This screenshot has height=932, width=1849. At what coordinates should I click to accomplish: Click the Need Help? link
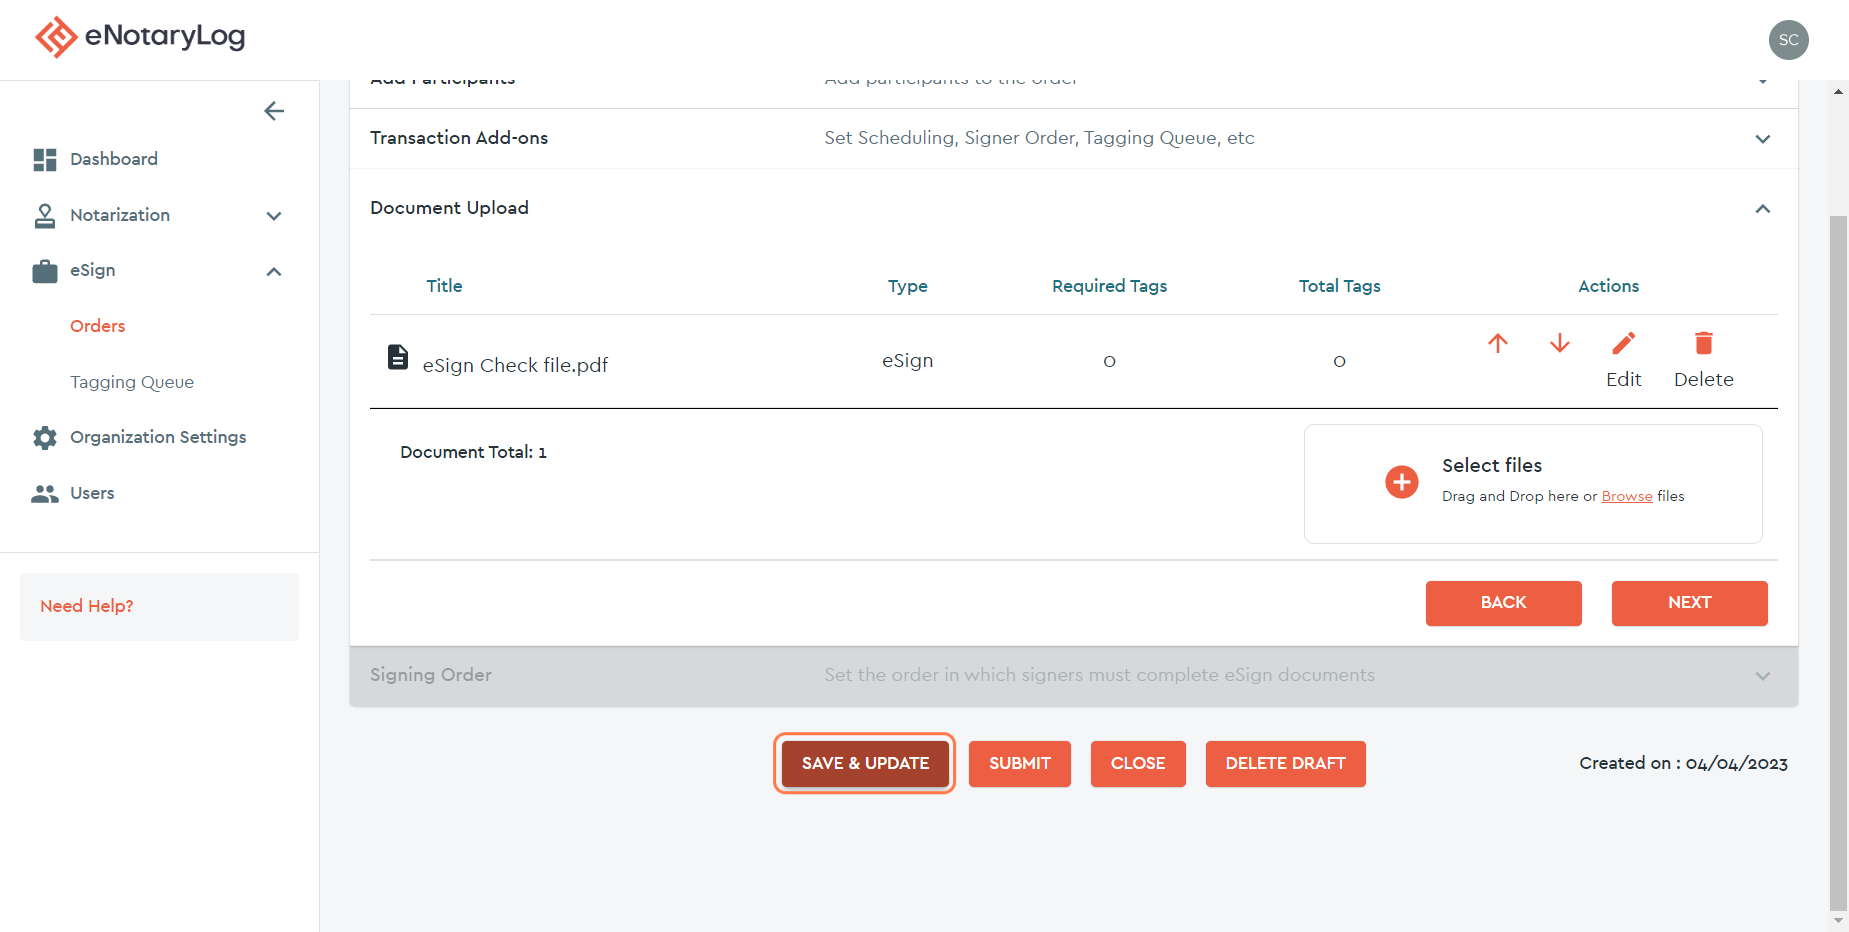pos(87,606)
